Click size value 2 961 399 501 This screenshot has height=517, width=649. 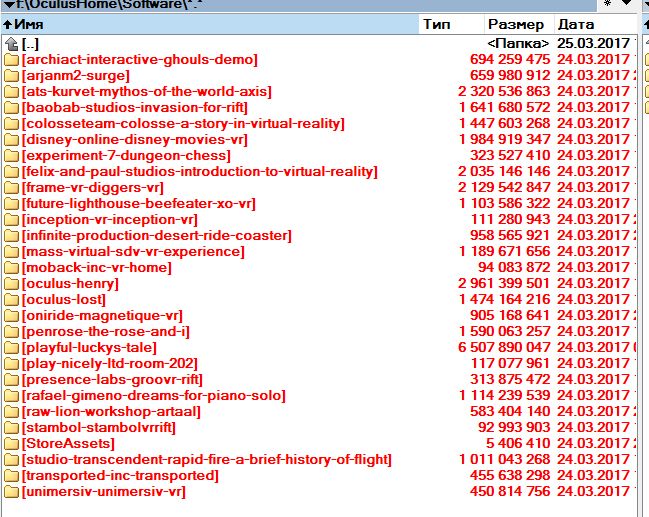504,284
